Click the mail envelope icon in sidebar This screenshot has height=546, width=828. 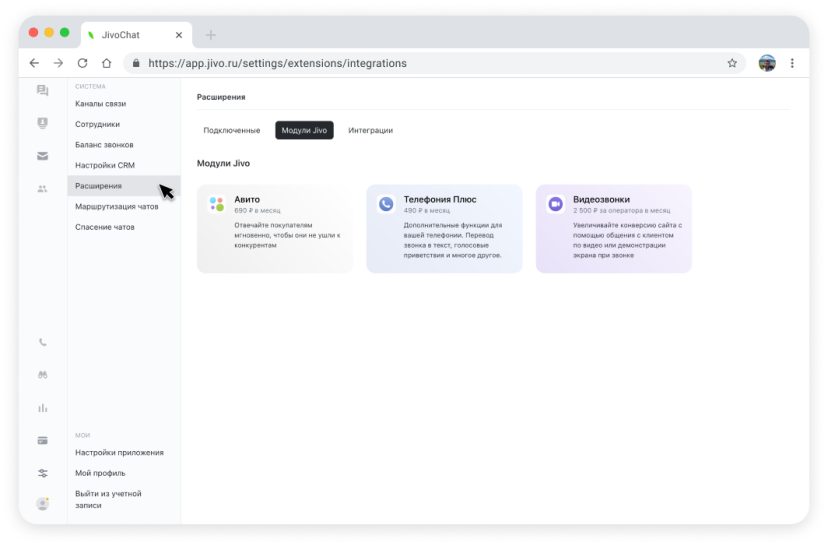42,156
